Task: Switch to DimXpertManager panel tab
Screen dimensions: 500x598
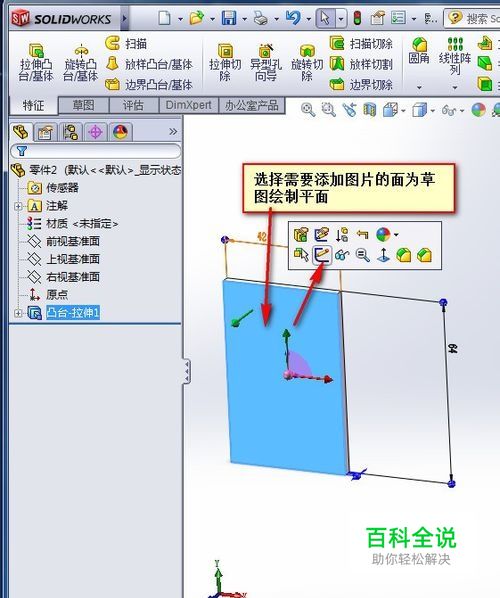Action: point(95,132)
